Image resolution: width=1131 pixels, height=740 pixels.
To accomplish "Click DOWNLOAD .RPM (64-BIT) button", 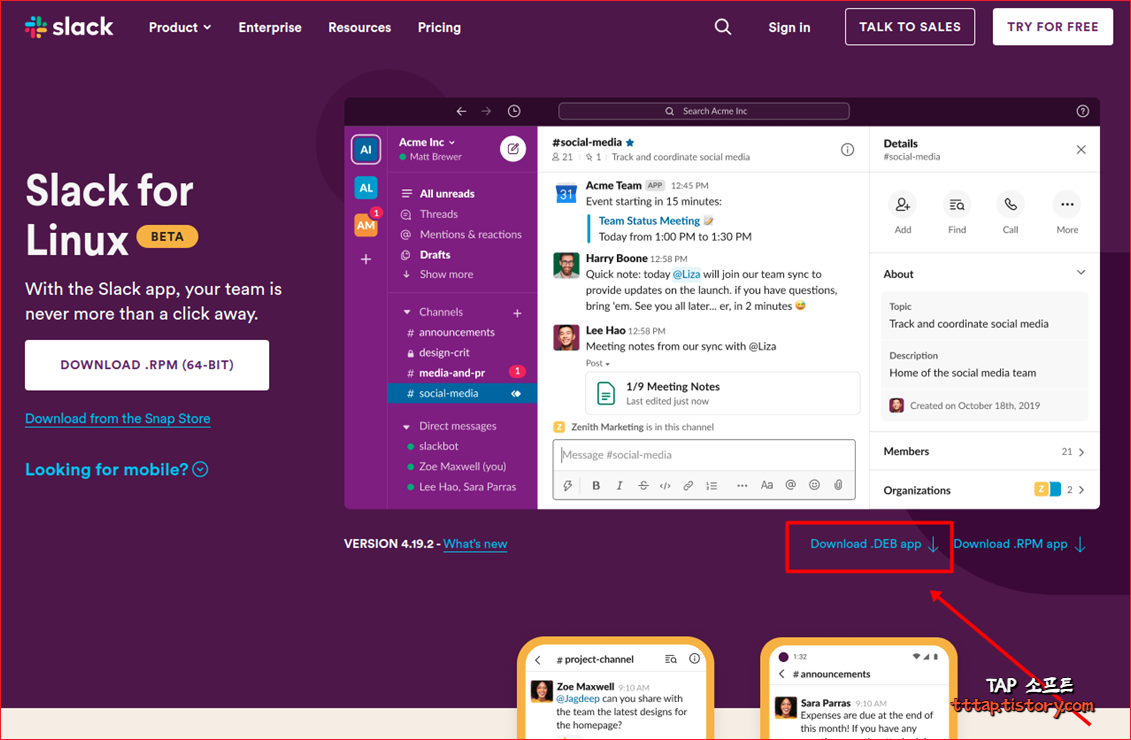I will pyautogui.click(x=147, y=365).
